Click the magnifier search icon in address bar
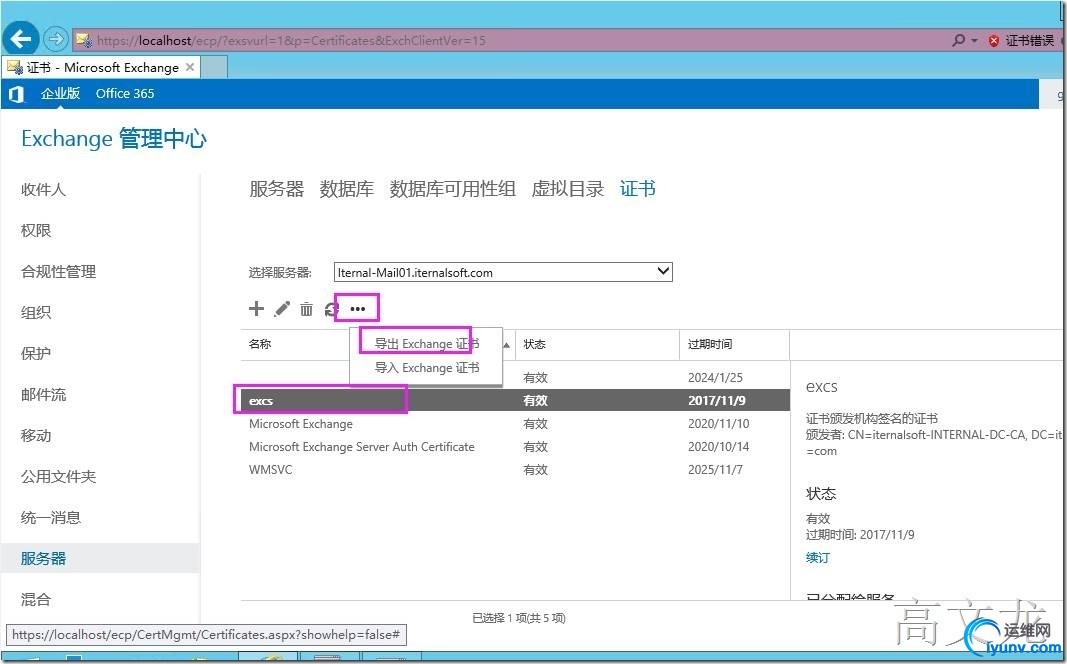Viewport: 1067px width, 664px height. pyautogui.click(x=958, y=40)
